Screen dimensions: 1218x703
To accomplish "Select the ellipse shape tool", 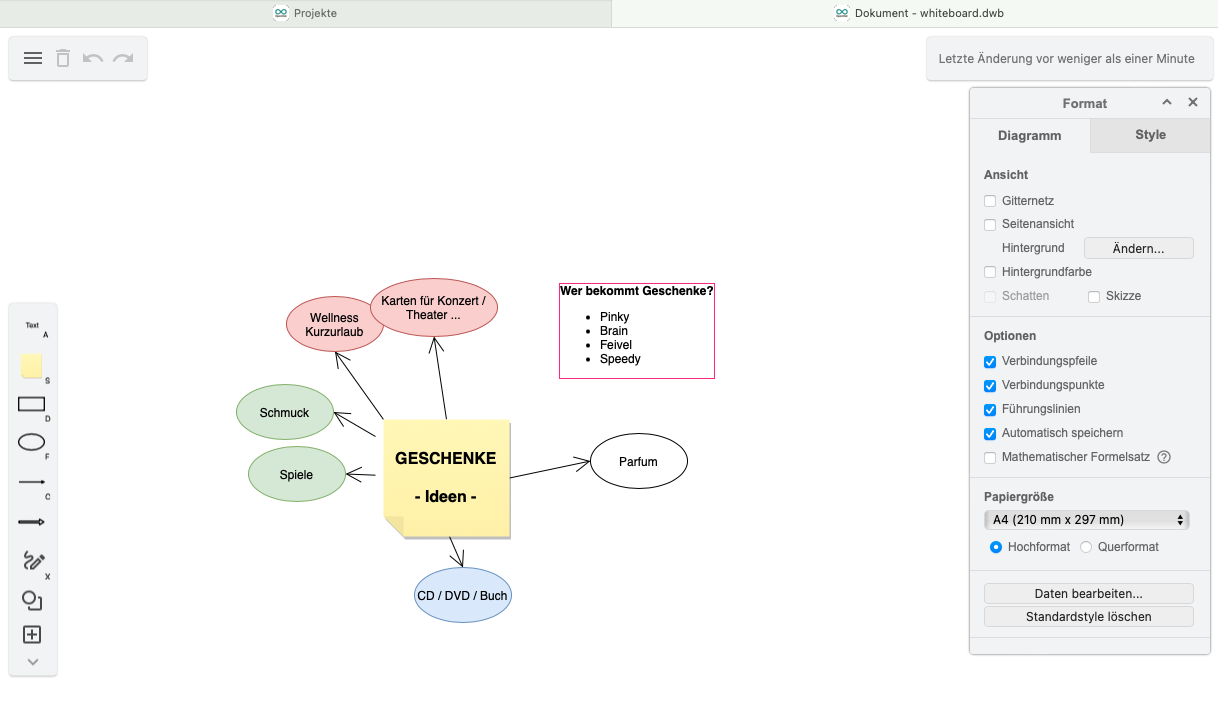I will [x=32, y=442].
